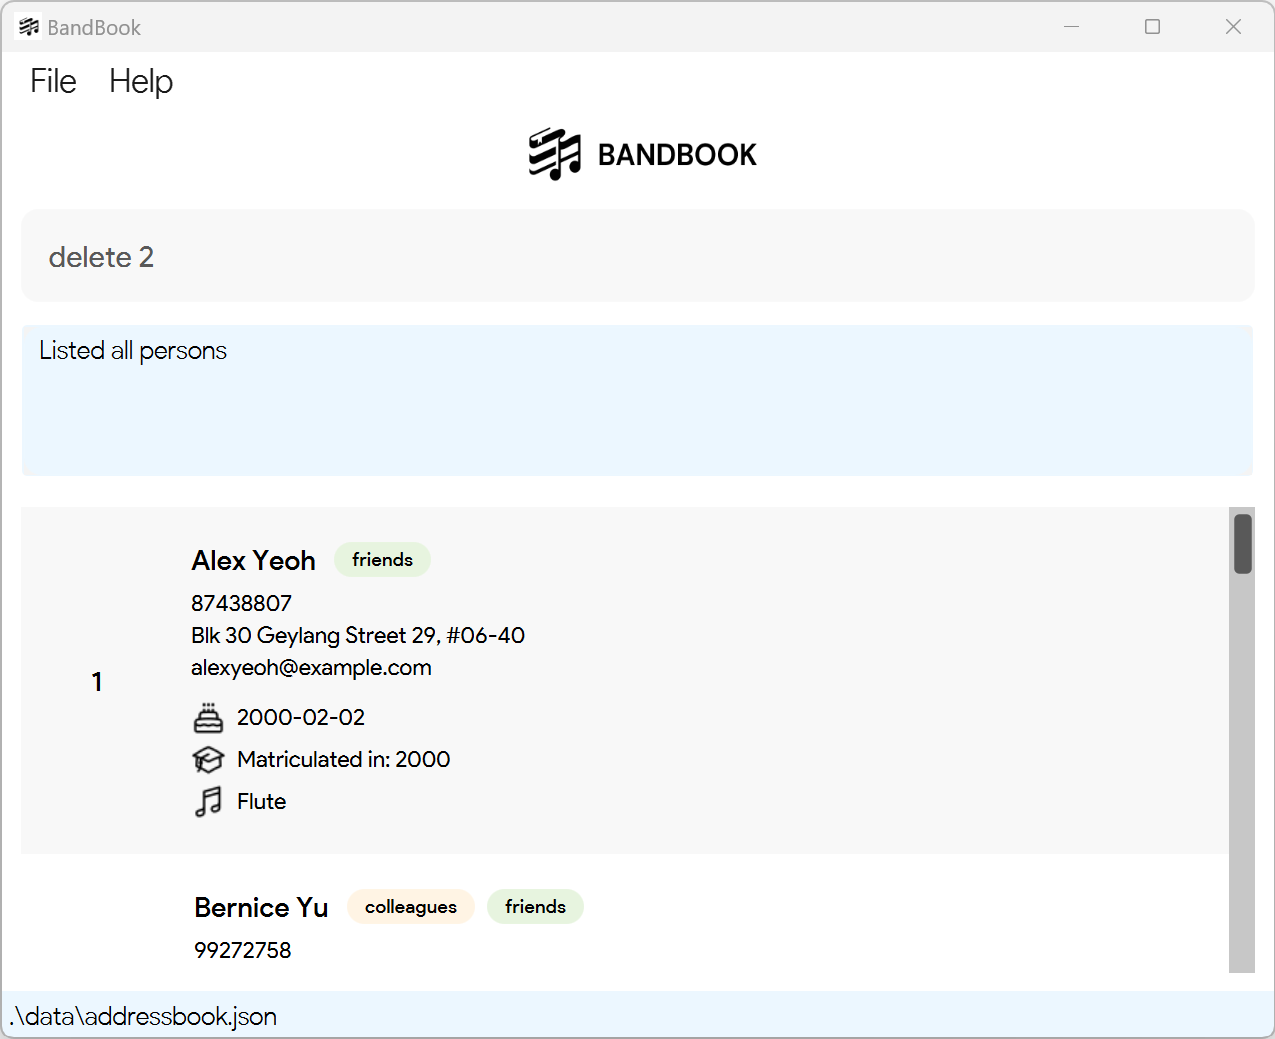This screenshot has width=1275, height=1039.
Task: Open the Help menu
Action: [x=141, y=81]
